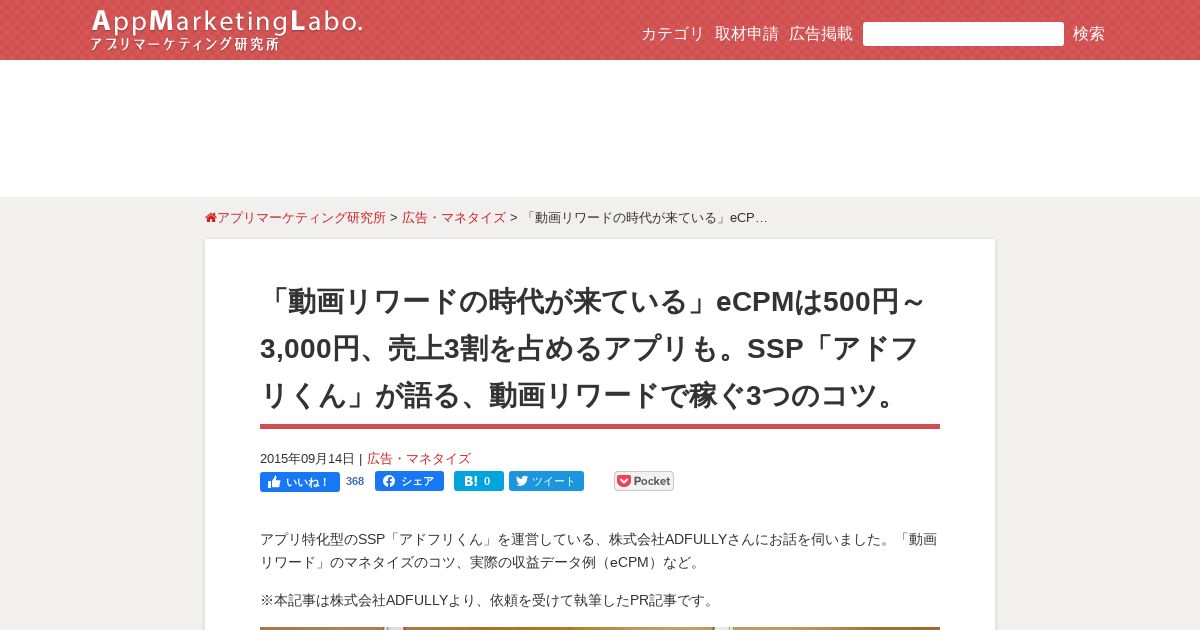Click the date 2015年09月14日
Viewport: 1200px width, 630px height.
(x=307, y=459)
